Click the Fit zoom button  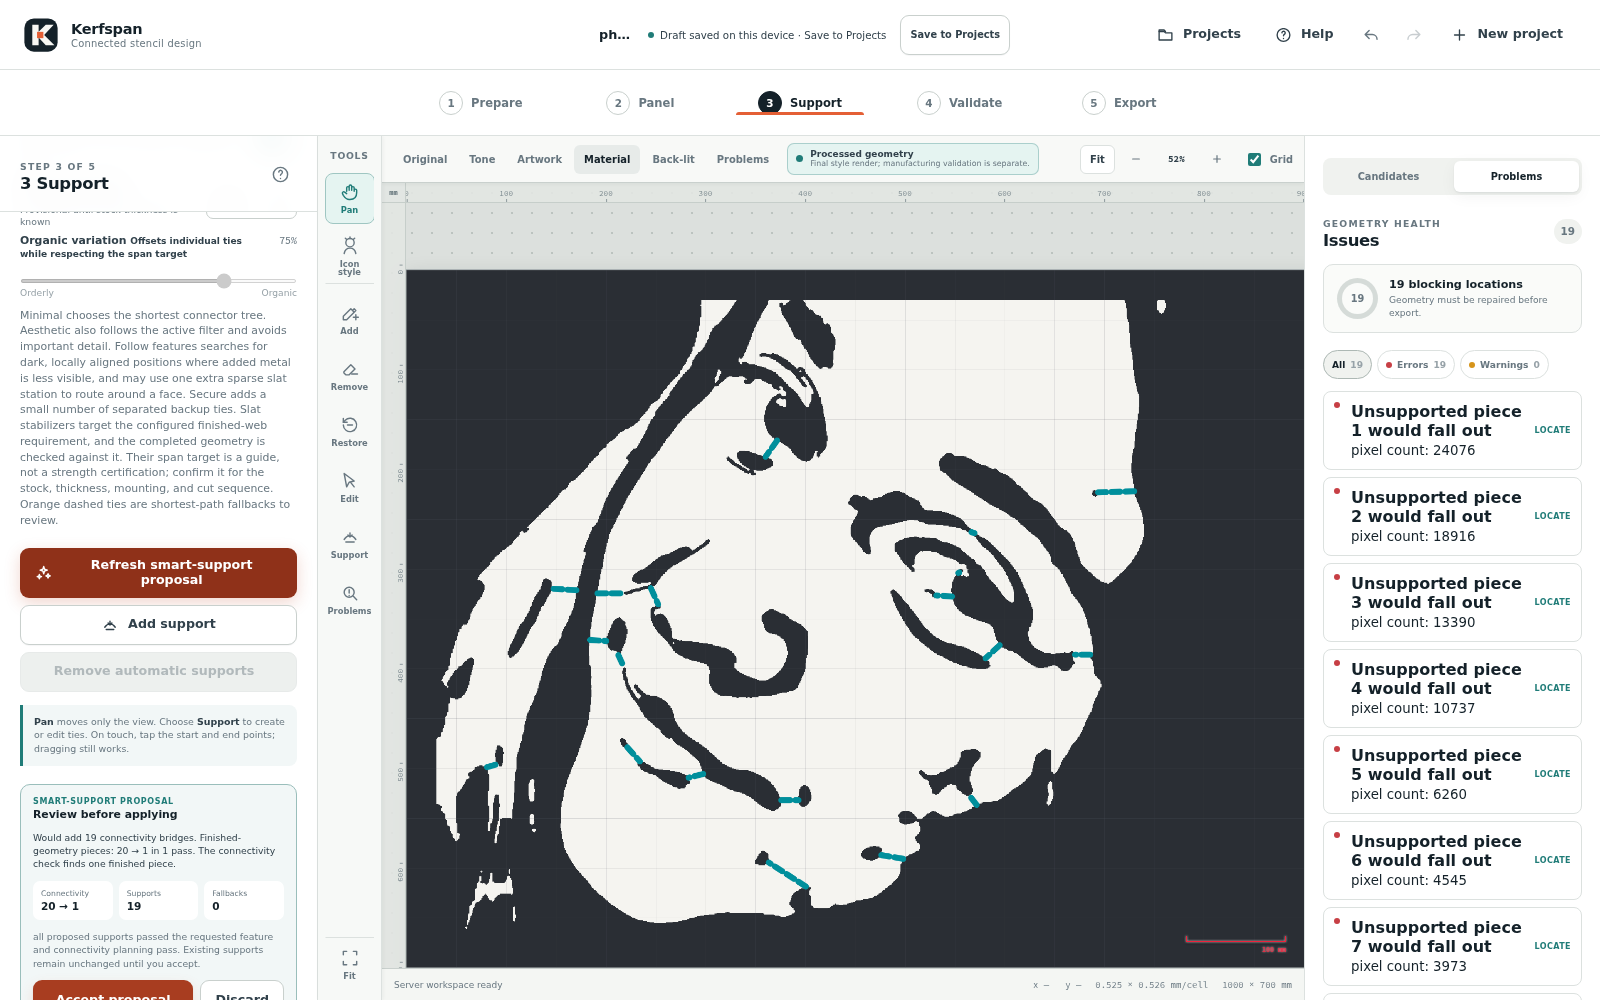[1097, 159]
